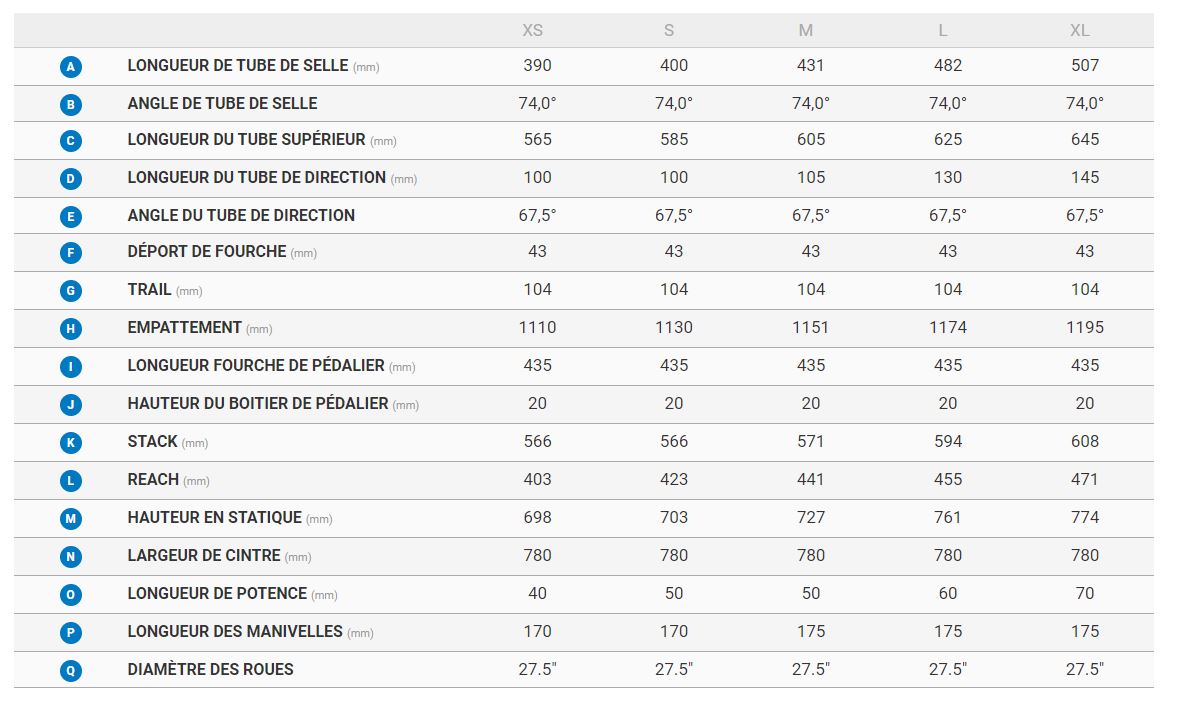Click the Angle du tube de direction label
Viewport: 1183px width, 711px height.
click(x=241, y=215)
